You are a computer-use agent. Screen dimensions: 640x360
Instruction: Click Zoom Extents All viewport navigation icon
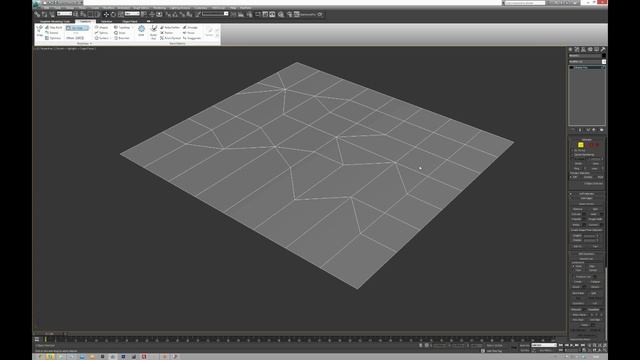click(604, 345)
